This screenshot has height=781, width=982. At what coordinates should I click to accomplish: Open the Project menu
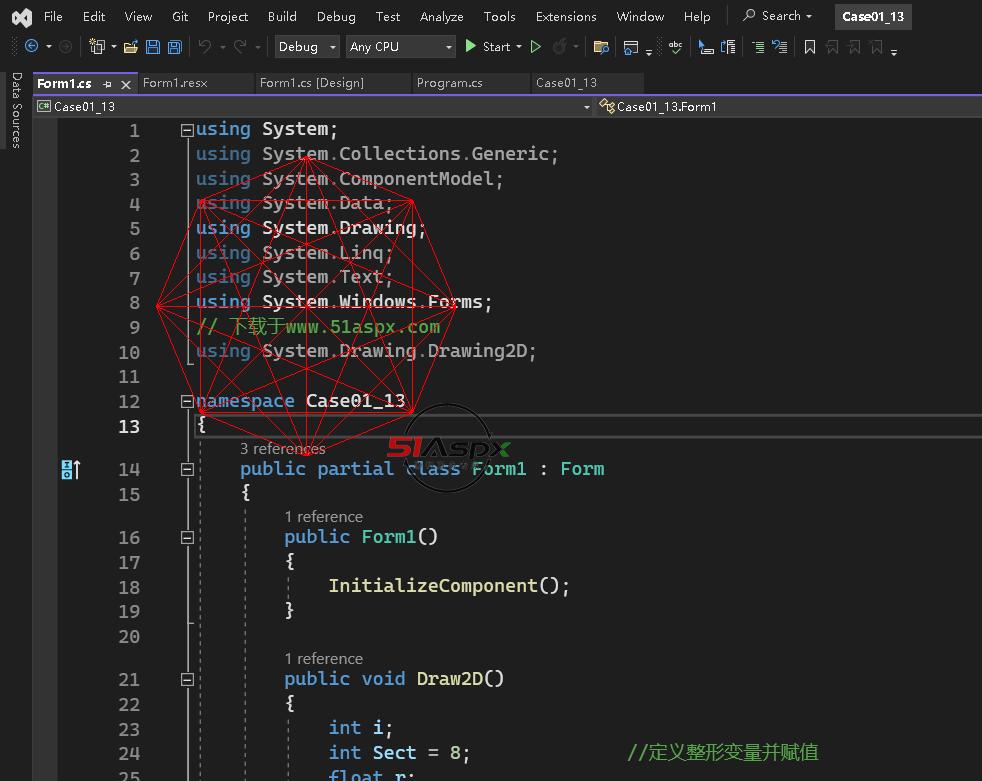click(x=228, y=16)
